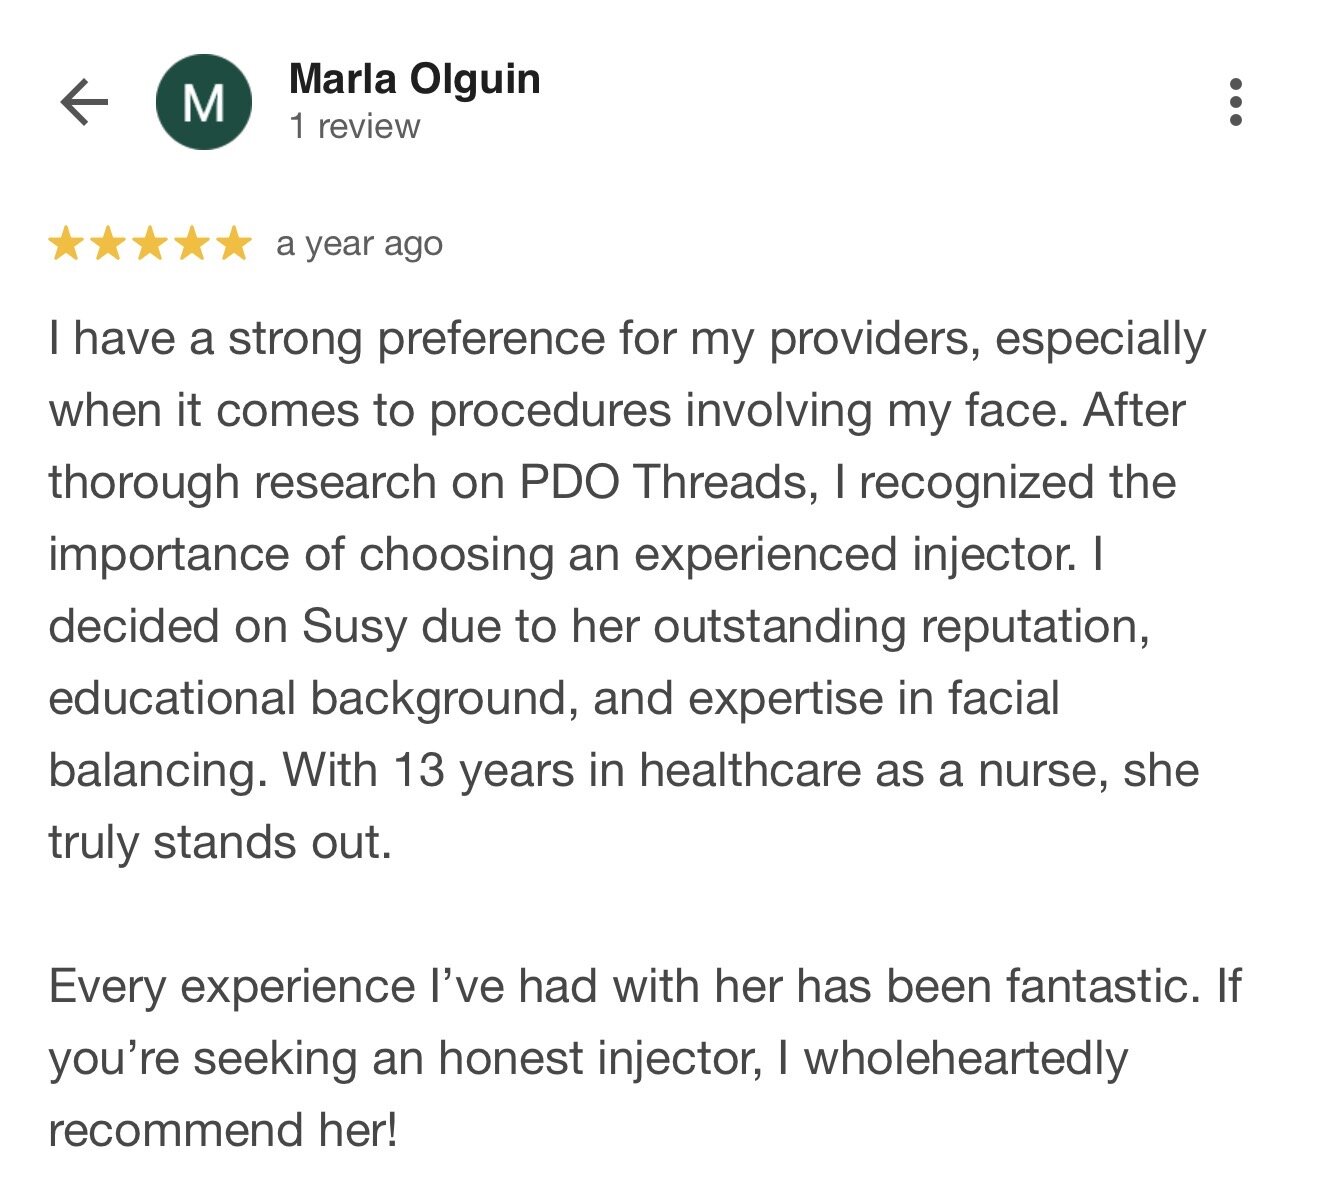
Task: Go back using the left arrow
Action: (x=84, y=102)
